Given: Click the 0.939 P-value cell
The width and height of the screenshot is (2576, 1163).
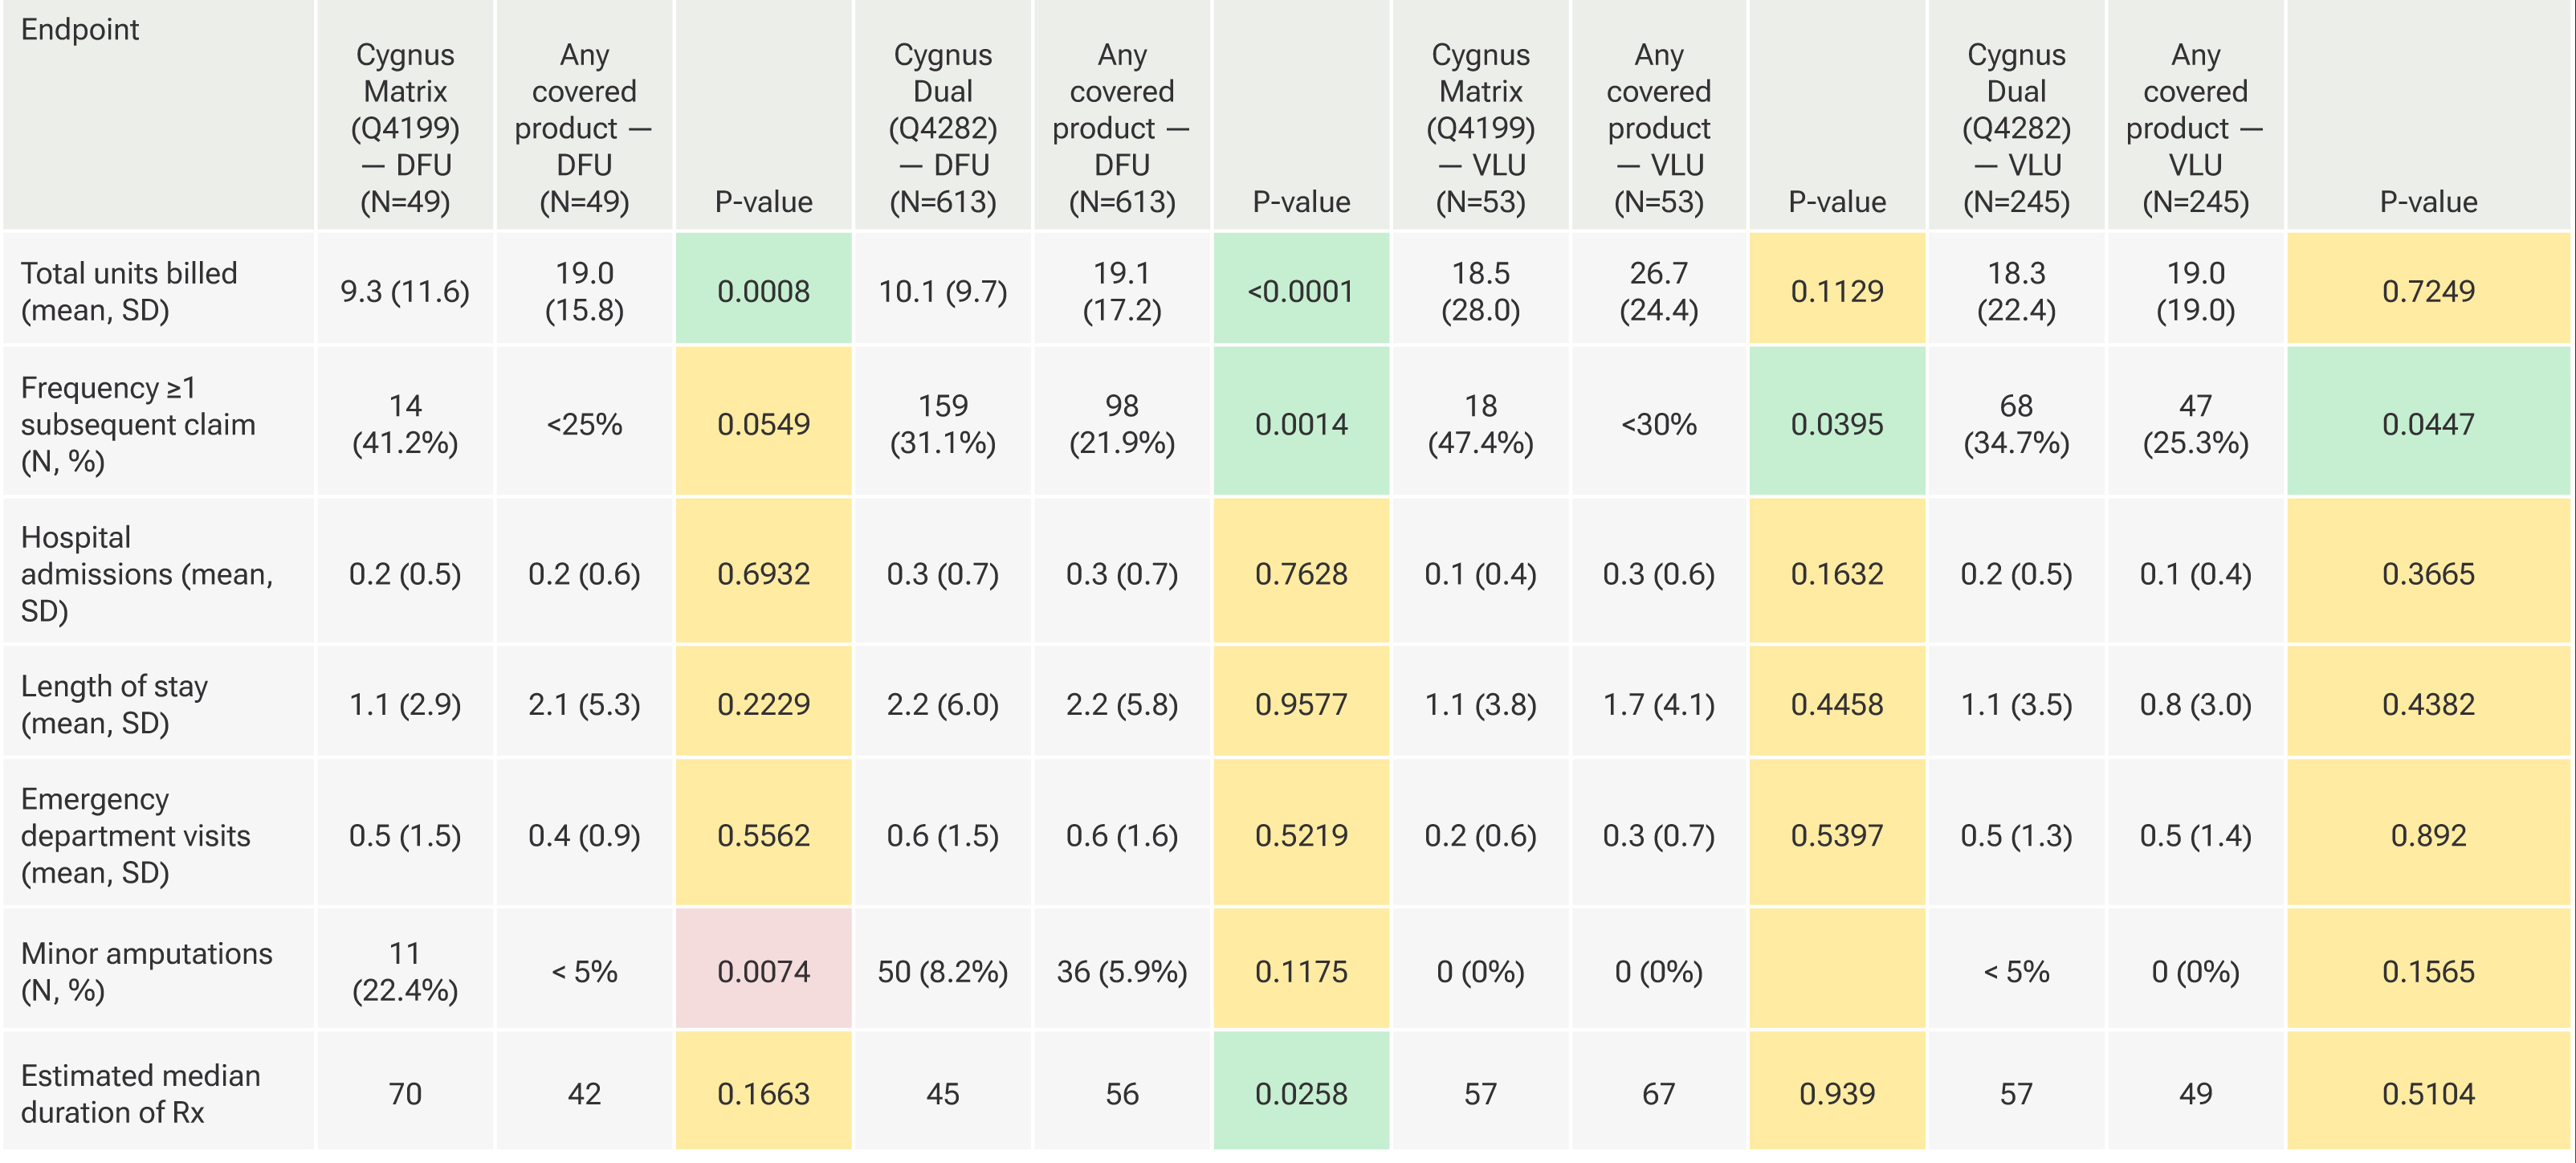Looking at the screenshot, I should (1836, 1093).
